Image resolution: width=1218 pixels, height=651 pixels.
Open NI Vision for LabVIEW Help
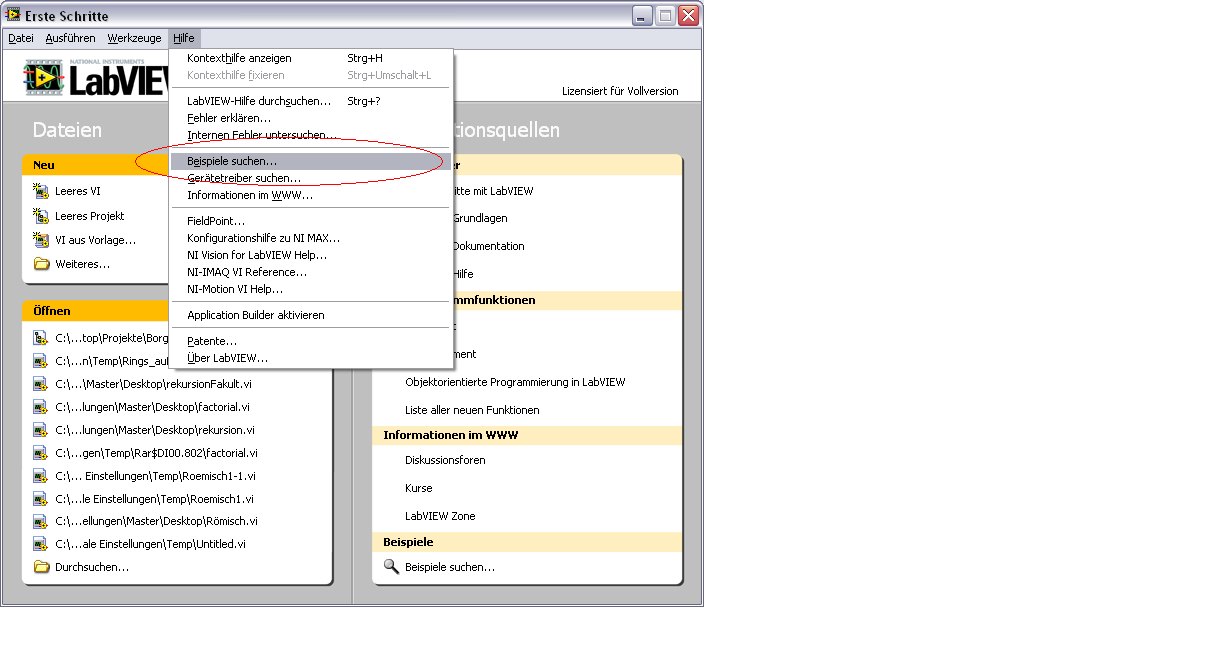[311, 255]
